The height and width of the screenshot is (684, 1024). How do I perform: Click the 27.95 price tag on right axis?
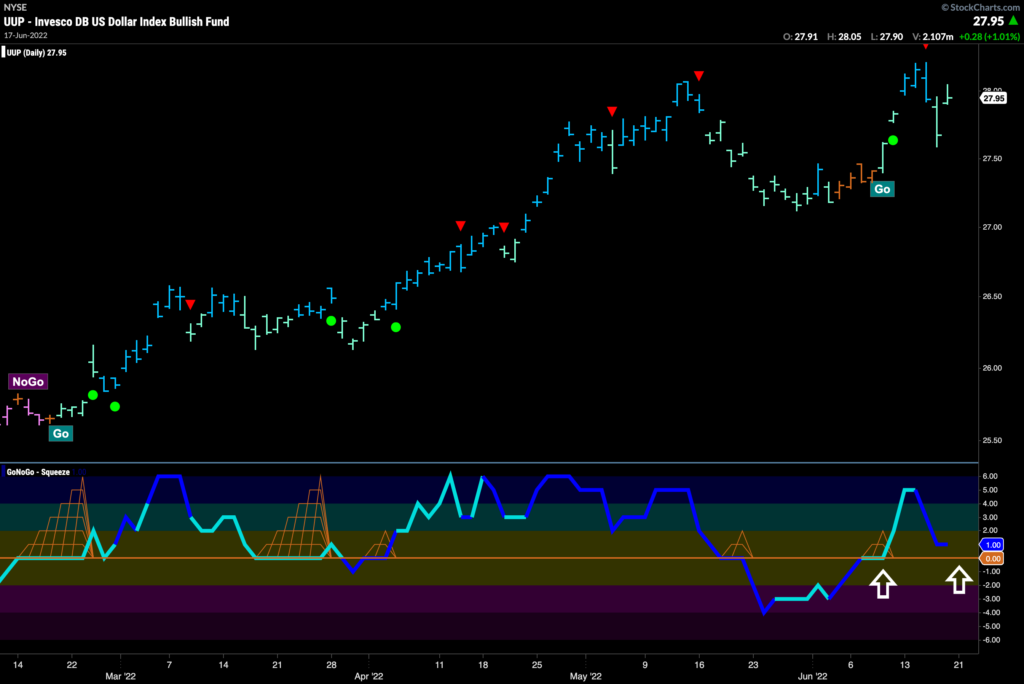pos(993,98)
